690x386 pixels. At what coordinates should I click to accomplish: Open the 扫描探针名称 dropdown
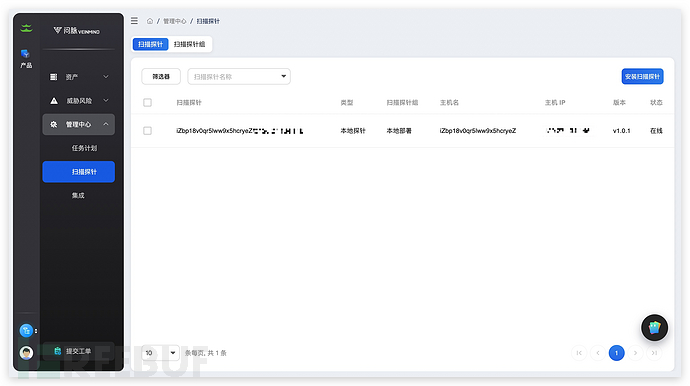(239, 77)
